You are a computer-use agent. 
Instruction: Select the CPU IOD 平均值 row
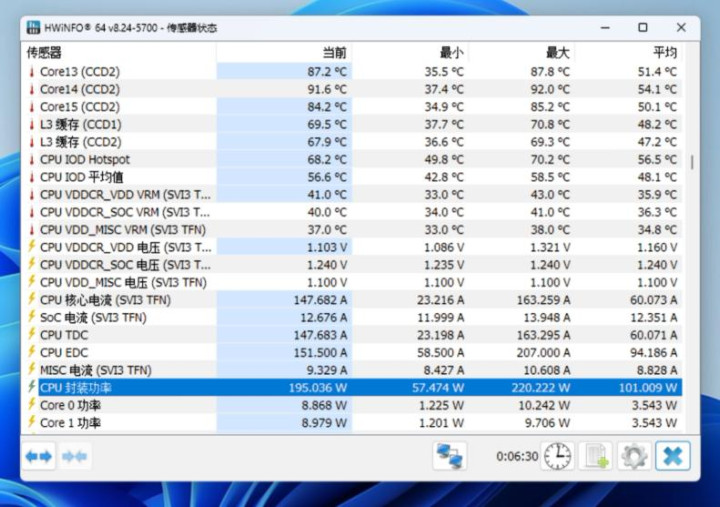pos(352,177)
